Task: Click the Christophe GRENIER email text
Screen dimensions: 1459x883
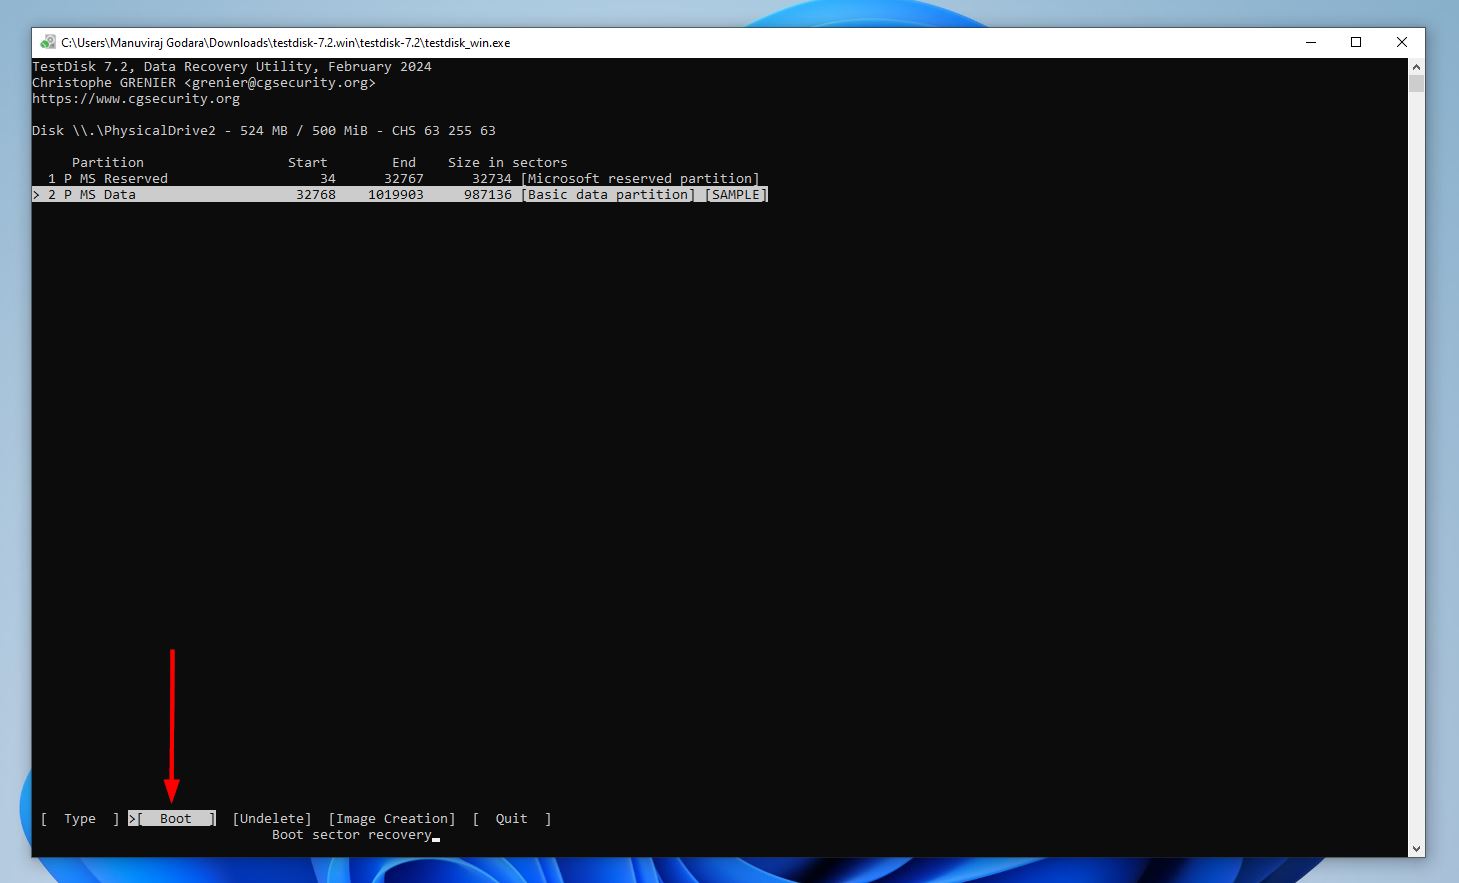Action: coord(204,82)
